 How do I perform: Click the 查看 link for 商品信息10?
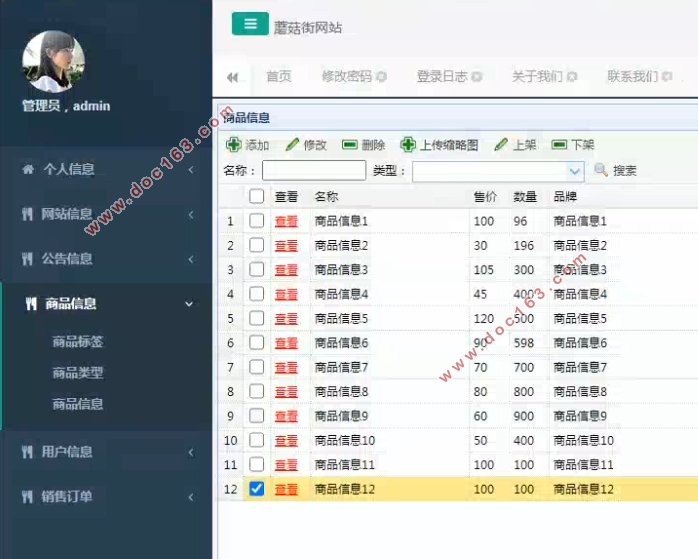pos(286,441)
